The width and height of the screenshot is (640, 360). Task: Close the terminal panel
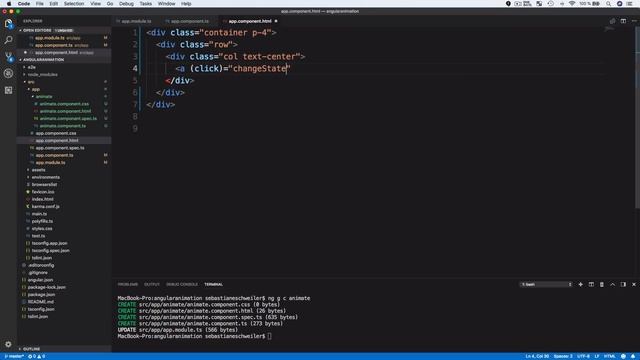pos(633,284)
